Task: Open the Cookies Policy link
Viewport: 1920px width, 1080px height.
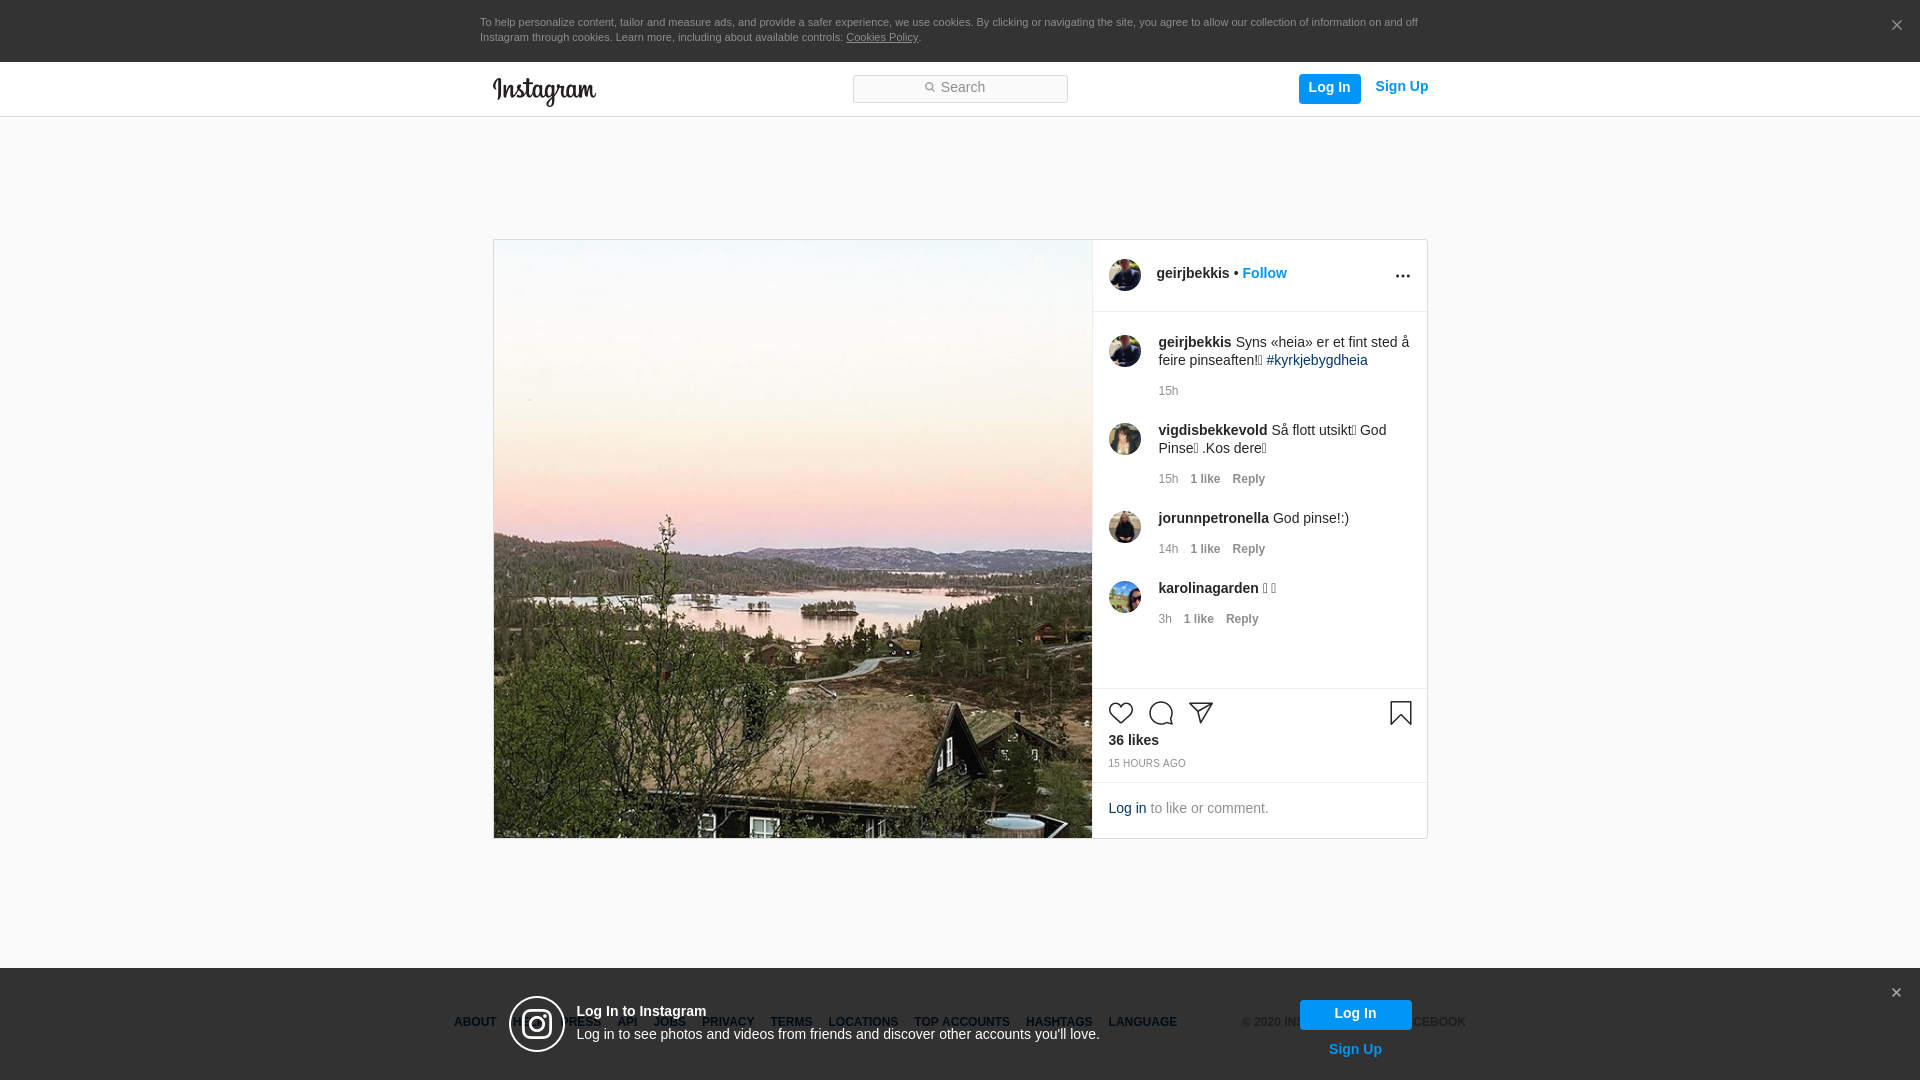Action: pos(881,37)
